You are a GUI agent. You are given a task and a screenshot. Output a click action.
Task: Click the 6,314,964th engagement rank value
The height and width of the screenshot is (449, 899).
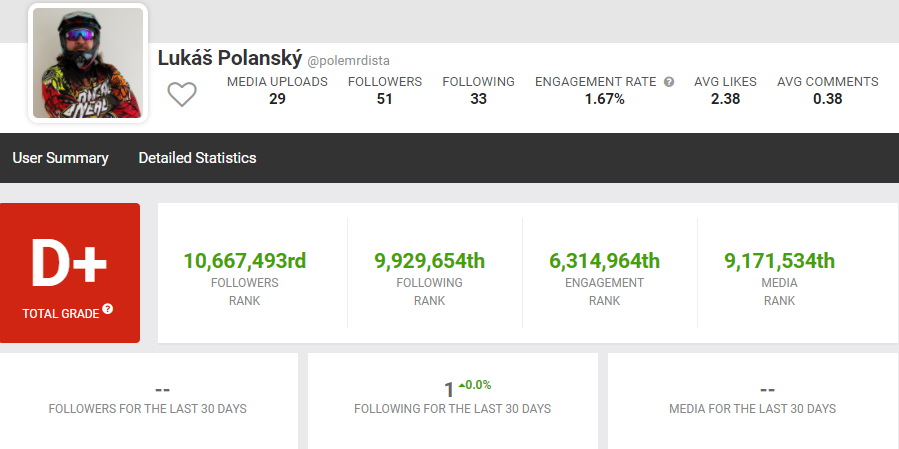point(604,261)
